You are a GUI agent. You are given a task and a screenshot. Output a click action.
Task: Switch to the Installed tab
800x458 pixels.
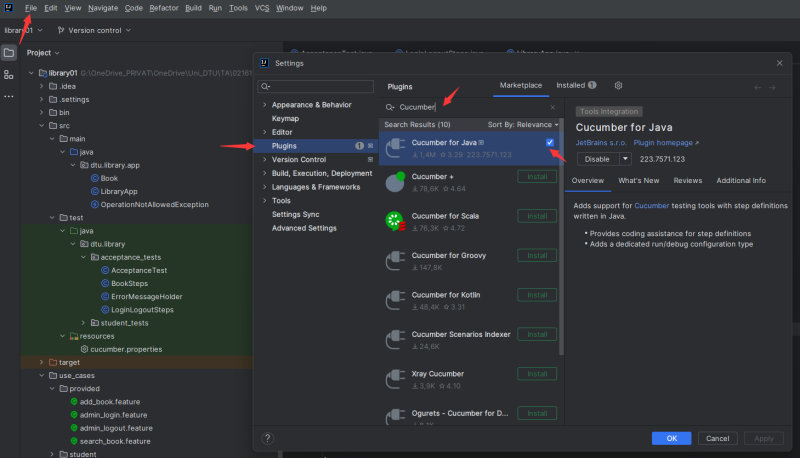click(x=576, y=85)
